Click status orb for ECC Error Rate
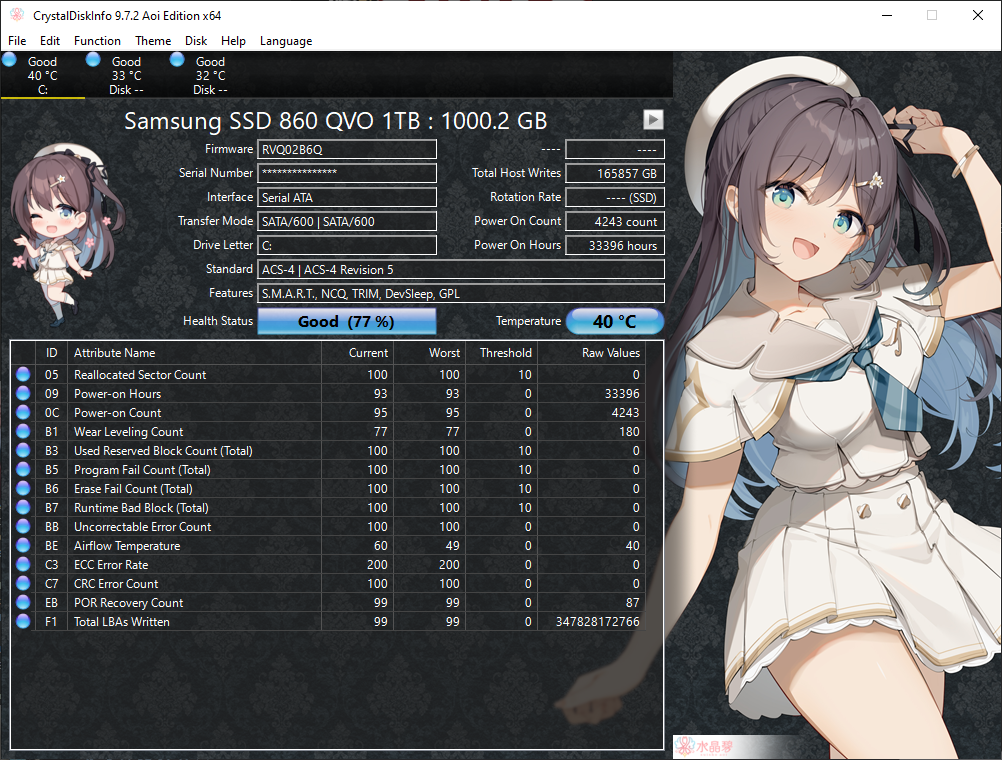This screenshot has height=760, width=1002. click(x=23, y=564)
